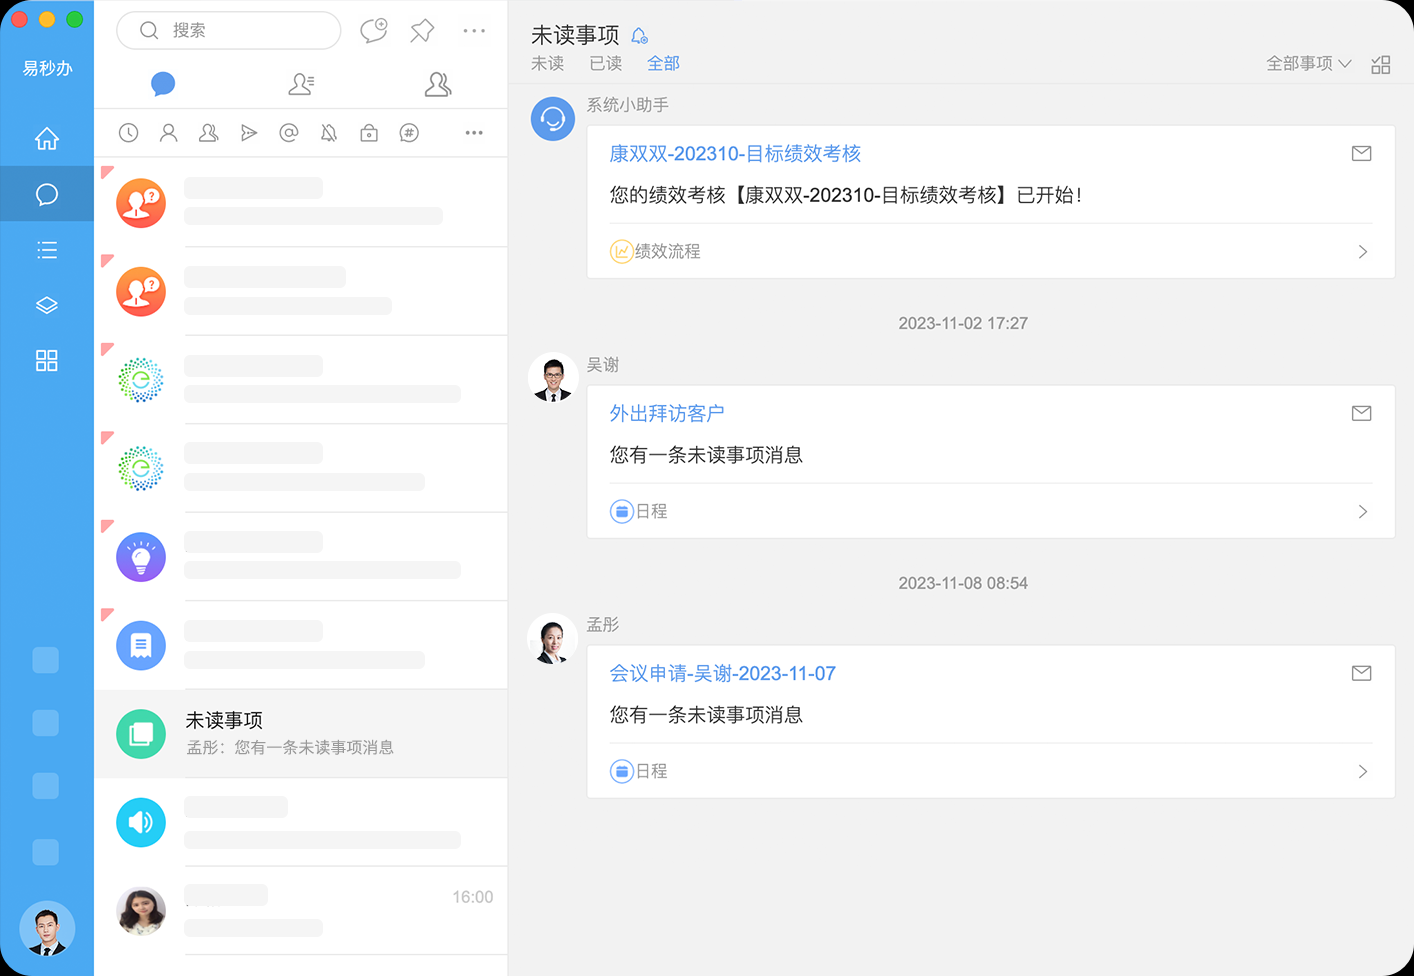This screenshot has width=1414, height=976.
Task: Open the lightbulb icon conversation
Action: (x=301, y=557)
